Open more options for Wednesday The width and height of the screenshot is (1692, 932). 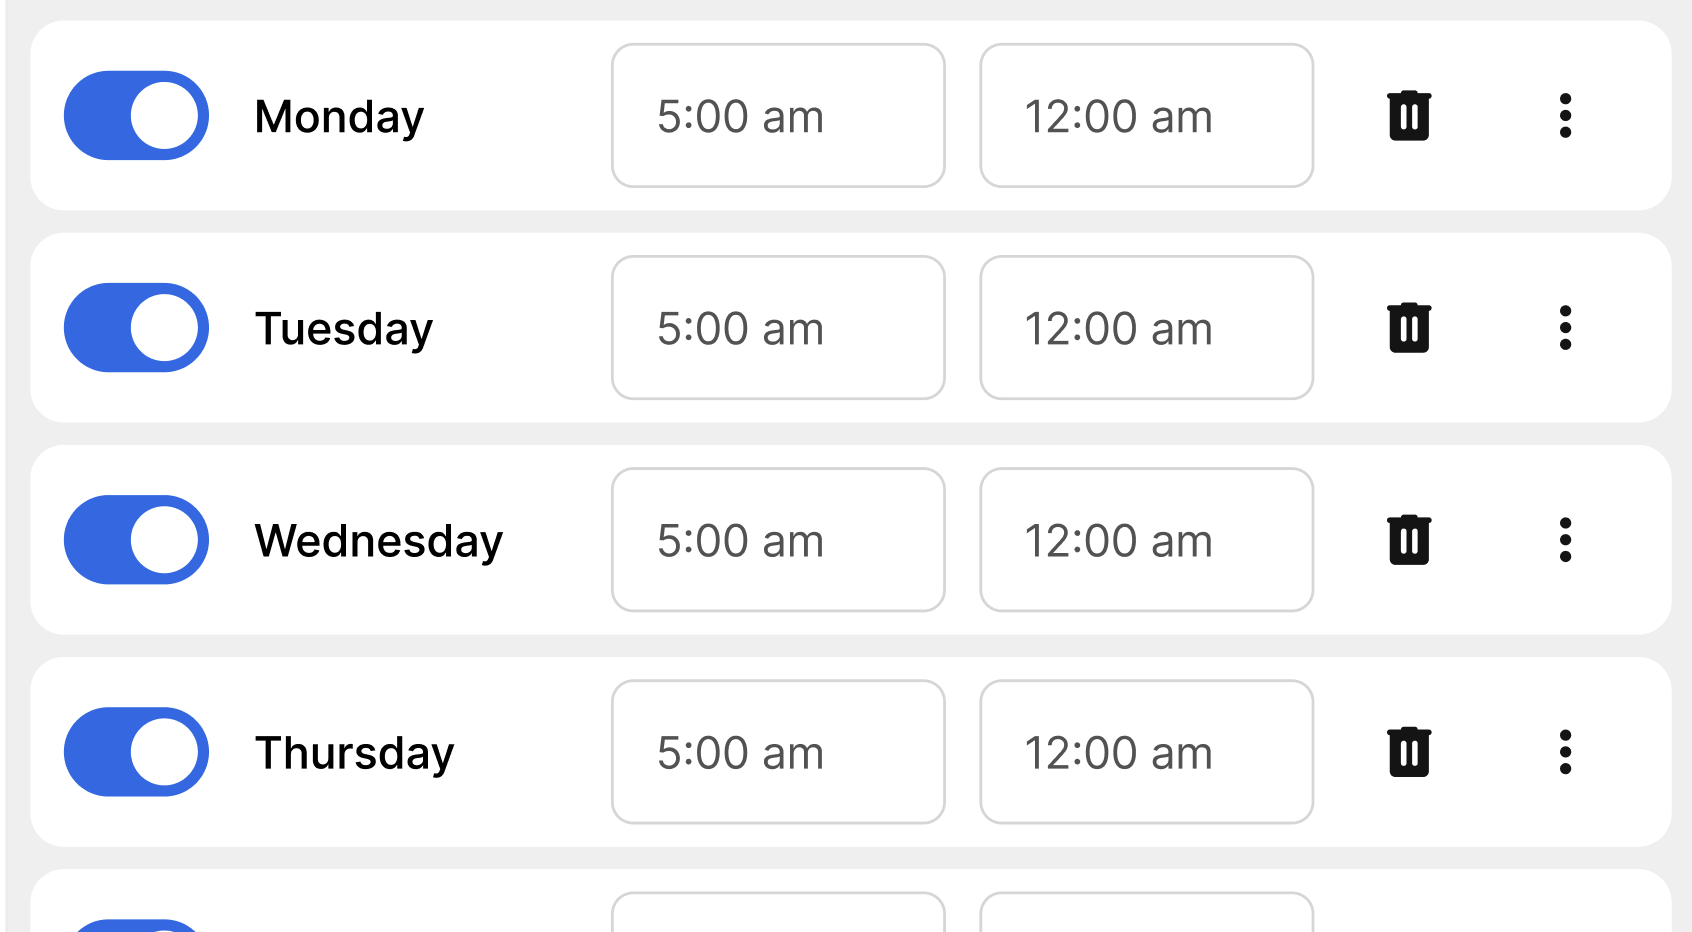point(1565,540)
